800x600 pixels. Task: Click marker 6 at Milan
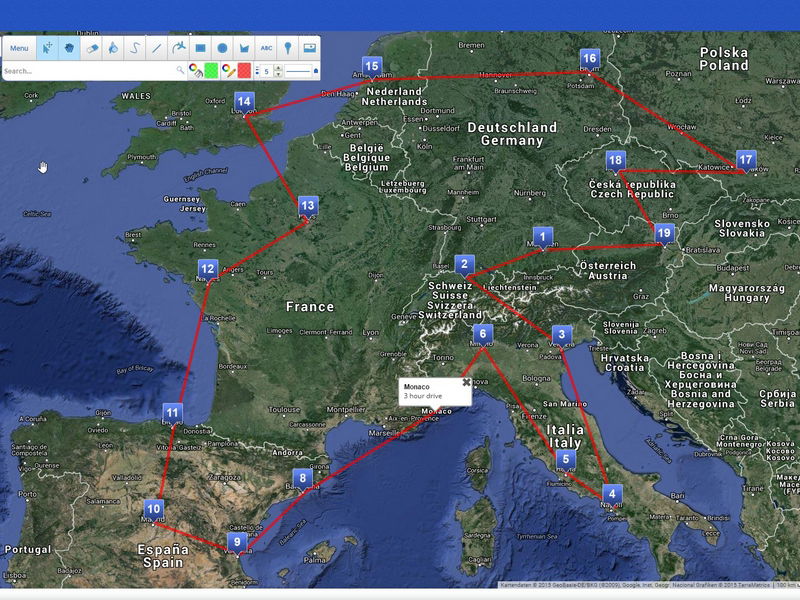[x=483, y=335]
